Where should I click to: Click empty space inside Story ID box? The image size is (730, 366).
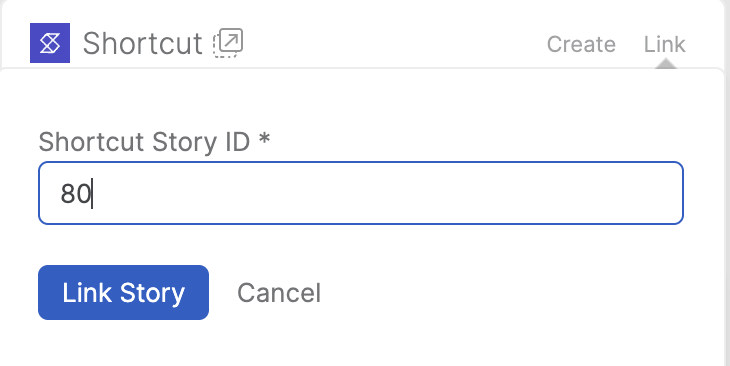(x=386, y=193)
